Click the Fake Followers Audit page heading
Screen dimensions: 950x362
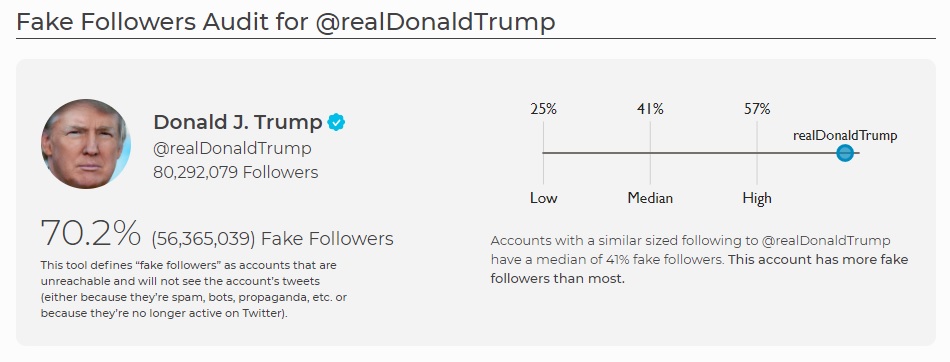(x=285, y=22)
